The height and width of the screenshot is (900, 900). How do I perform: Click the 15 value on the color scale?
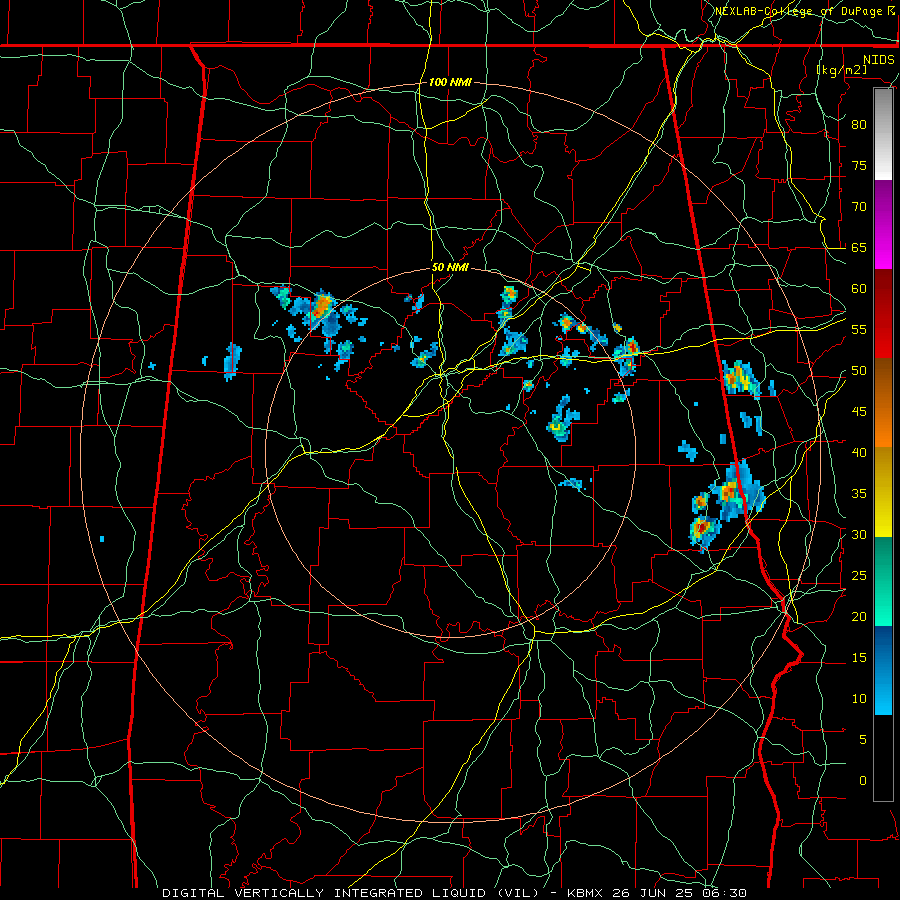[859, 658]
